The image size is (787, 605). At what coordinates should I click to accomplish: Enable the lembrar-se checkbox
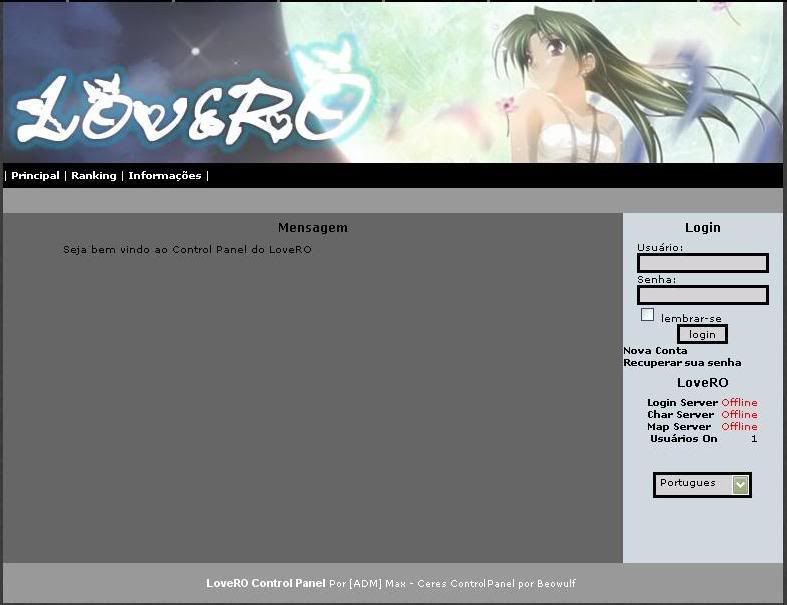647,315
